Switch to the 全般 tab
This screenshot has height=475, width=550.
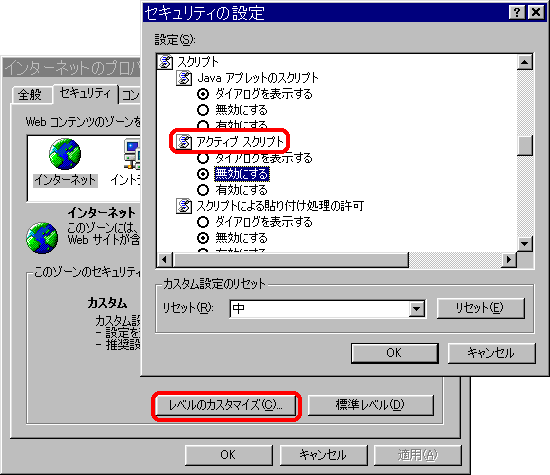click(30, 95)
